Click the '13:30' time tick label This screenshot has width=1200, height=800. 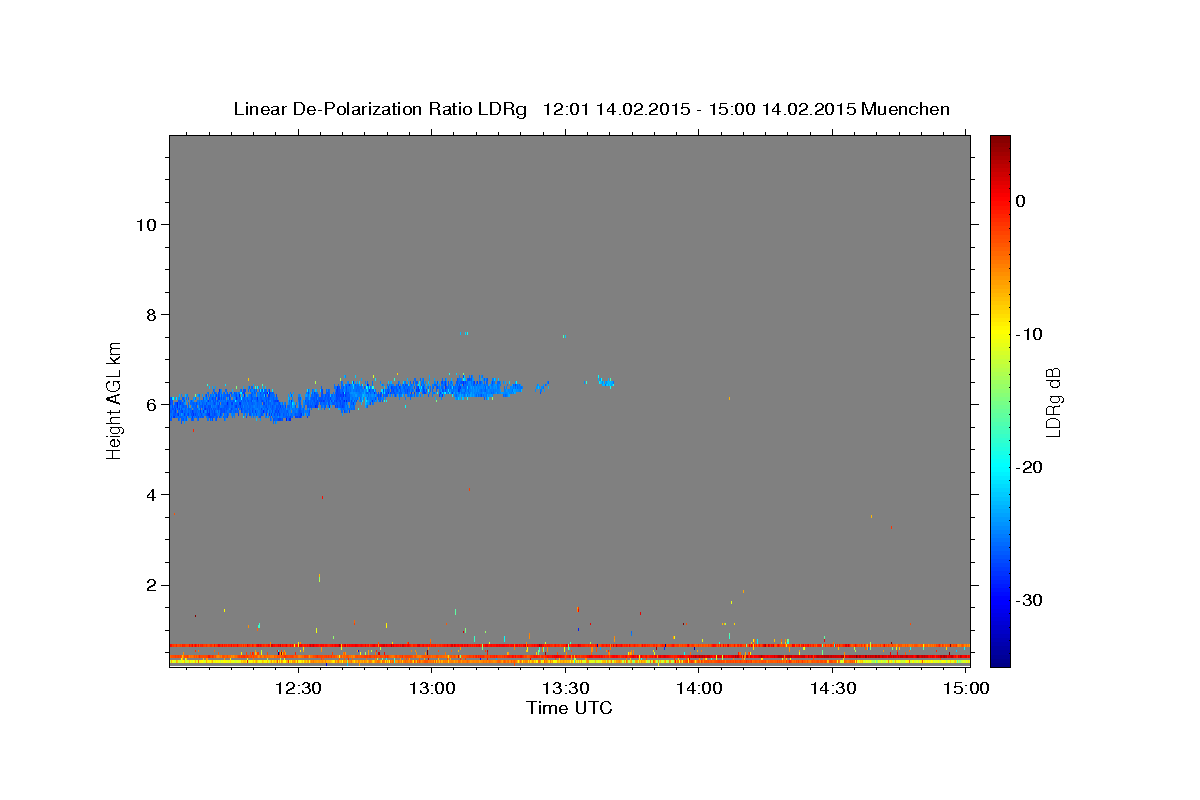565,688
